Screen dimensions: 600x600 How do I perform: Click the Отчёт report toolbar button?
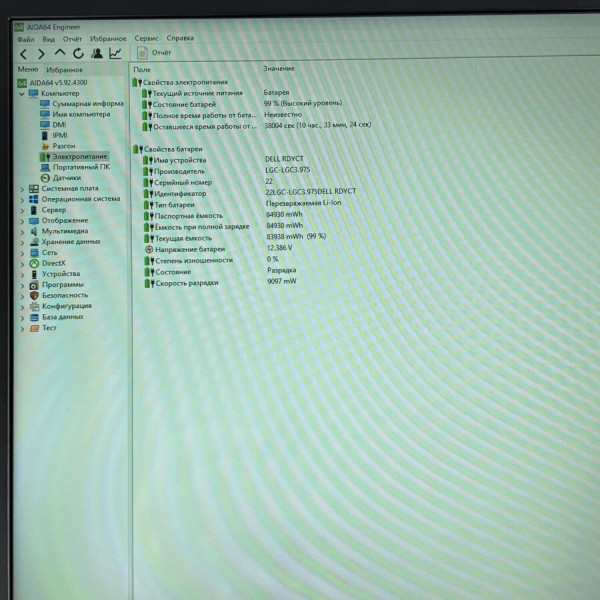coord(154,53)
